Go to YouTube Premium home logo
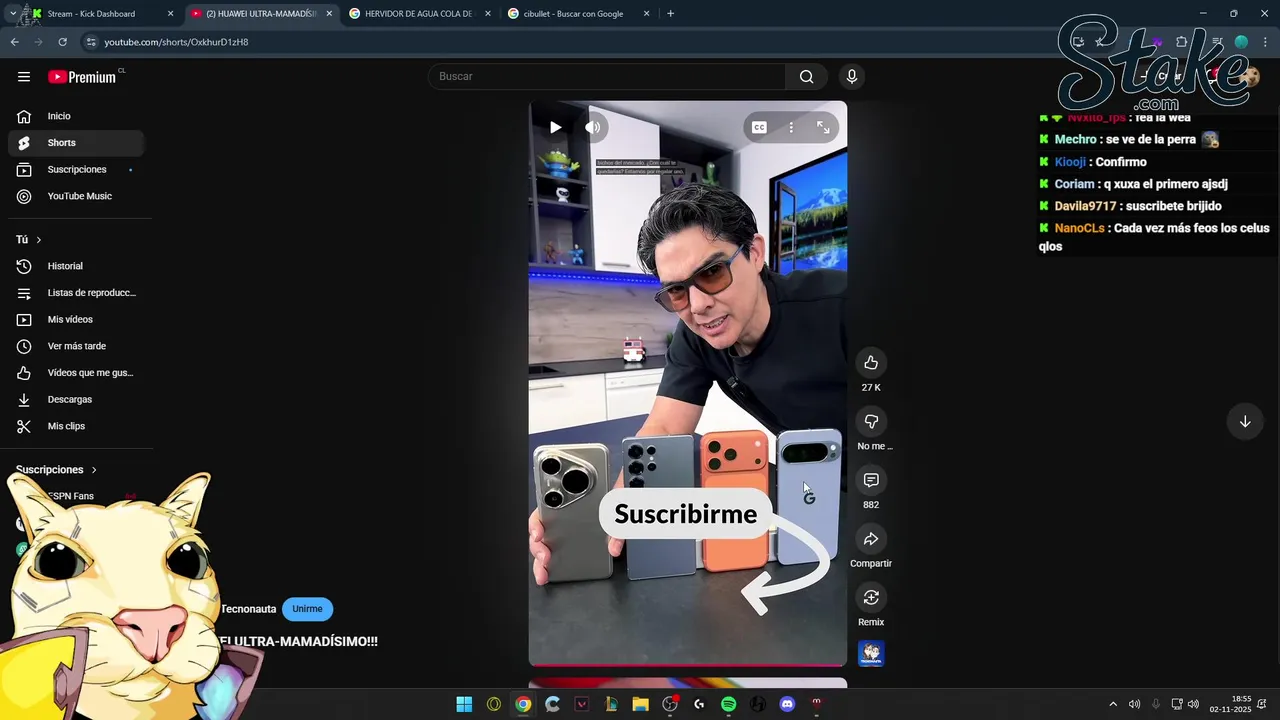 [82, 77]
